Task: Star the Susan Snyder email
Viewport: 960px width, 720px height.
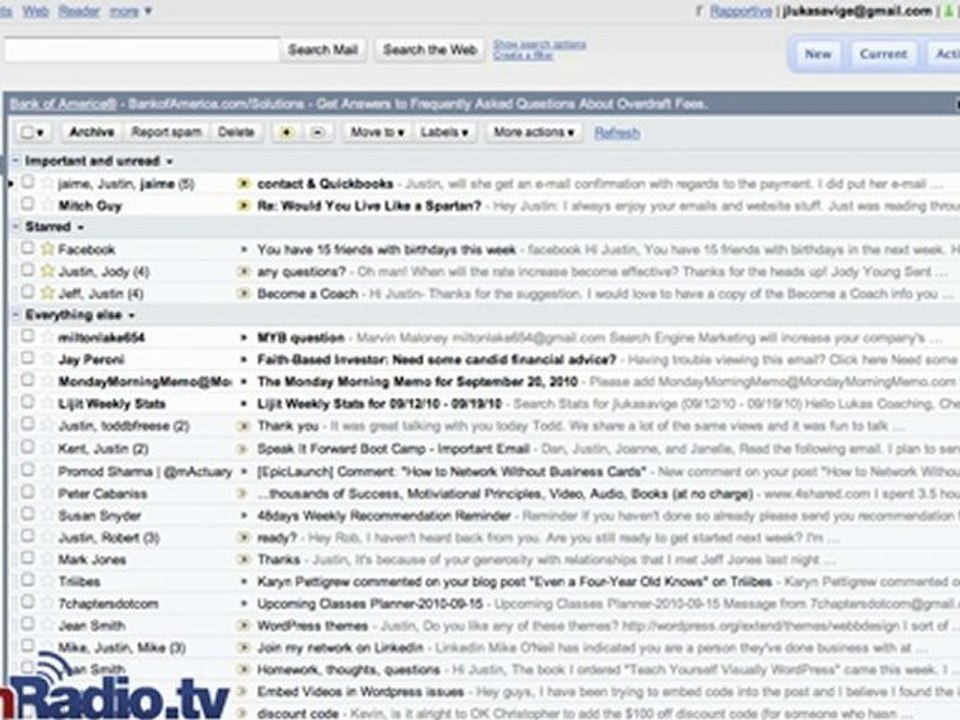Action: (x=47, y=515)
